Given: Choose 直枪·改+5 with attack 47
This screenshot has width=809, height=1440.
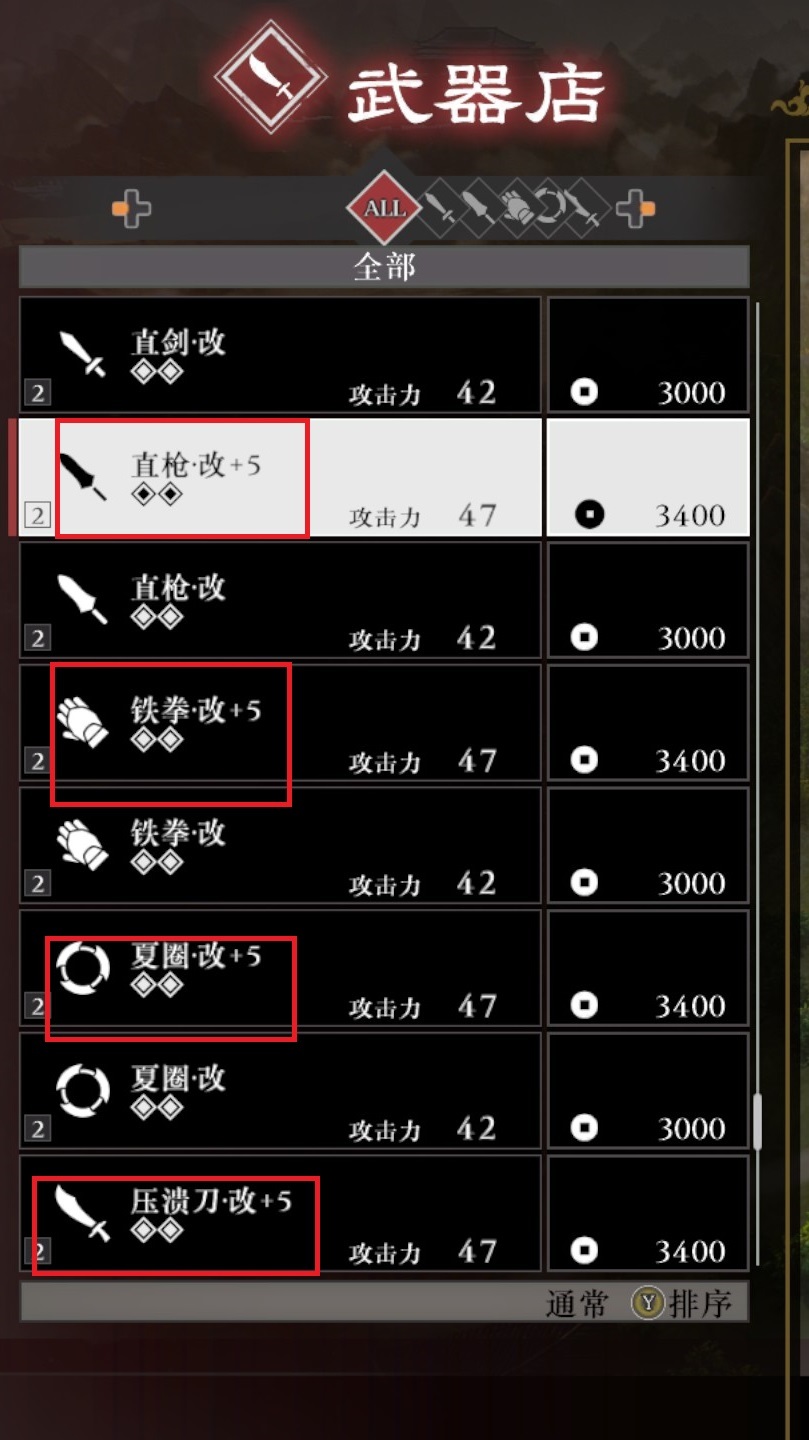Looking at the screenshot, I should [280, 477].
